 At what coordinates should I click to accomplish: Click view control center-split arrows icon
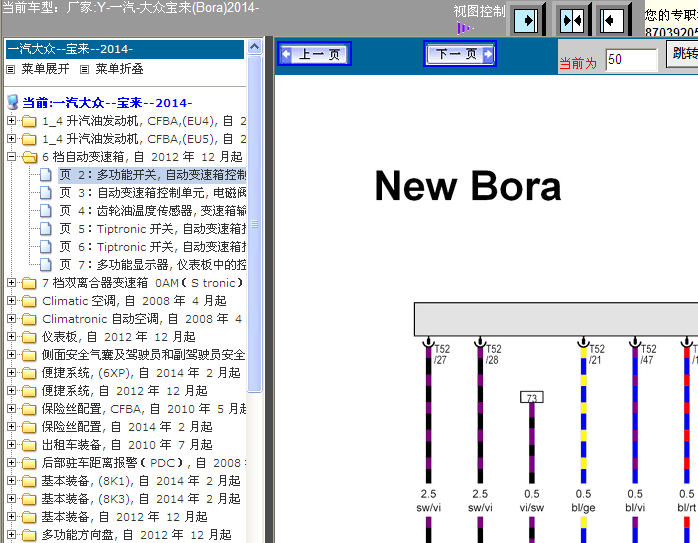pyautogui.click(x=572, y=20)
